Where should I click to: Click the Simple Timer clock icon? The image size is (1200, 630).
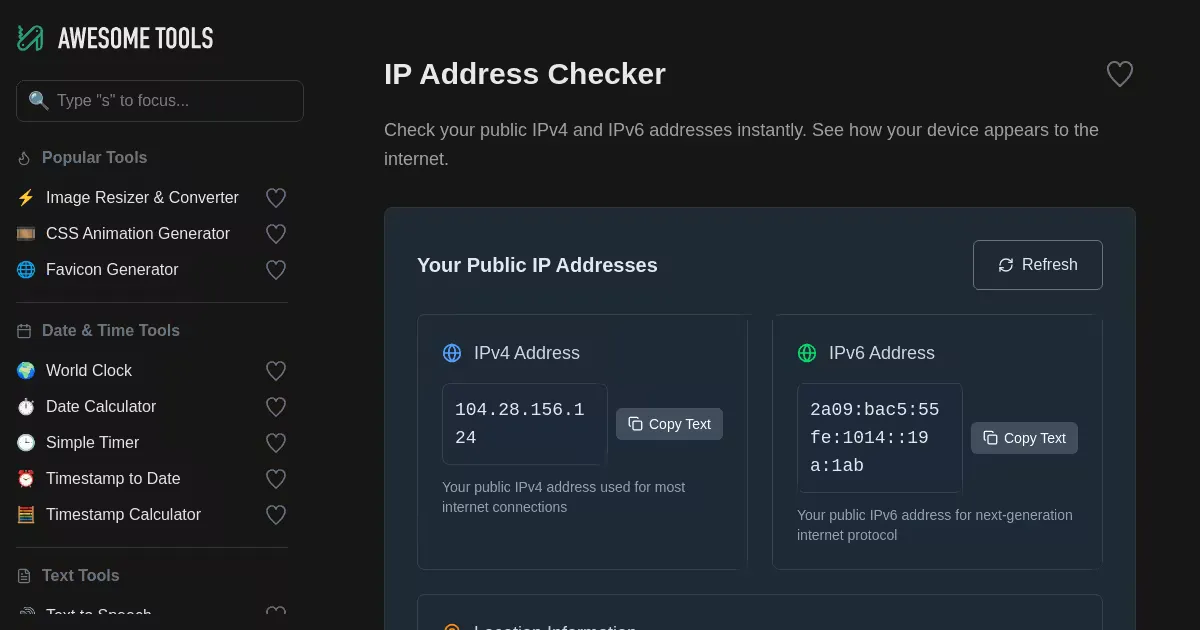26,443
